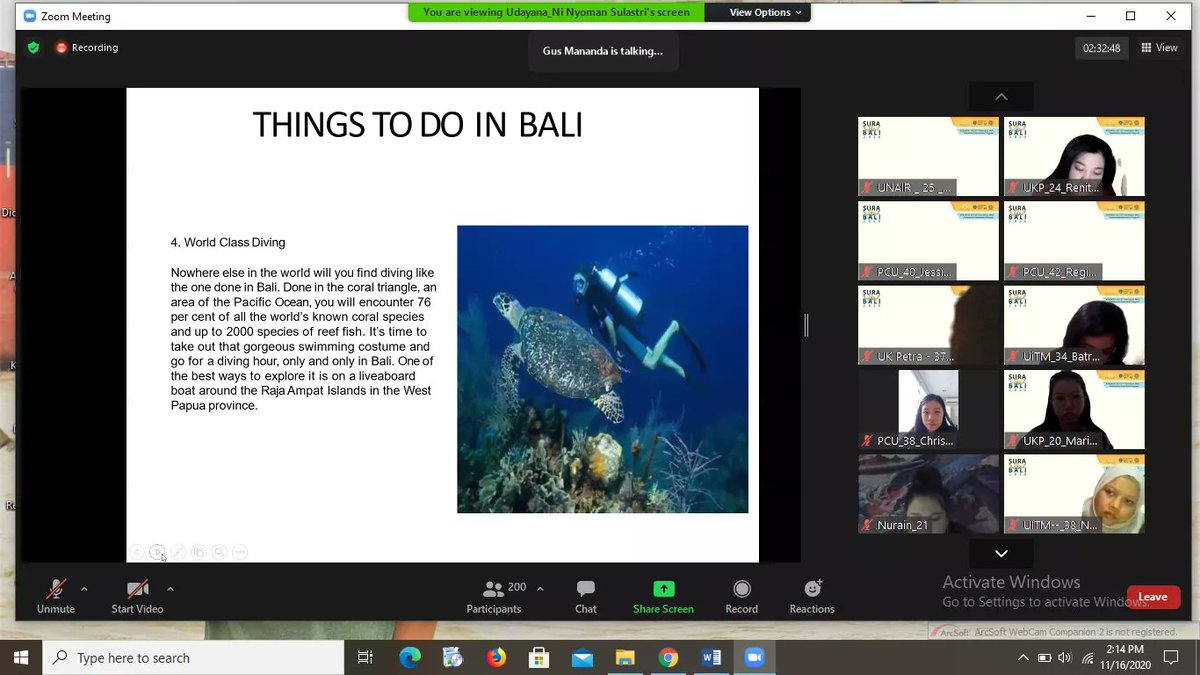1200x675 pixels.
Task: Open Task View on the taskbar
Action: 365,657
